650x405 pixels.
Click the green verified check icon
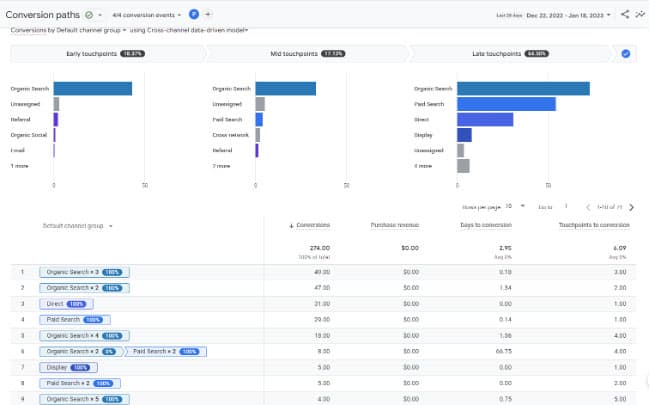pyautogui.click(x=89, y=15)
